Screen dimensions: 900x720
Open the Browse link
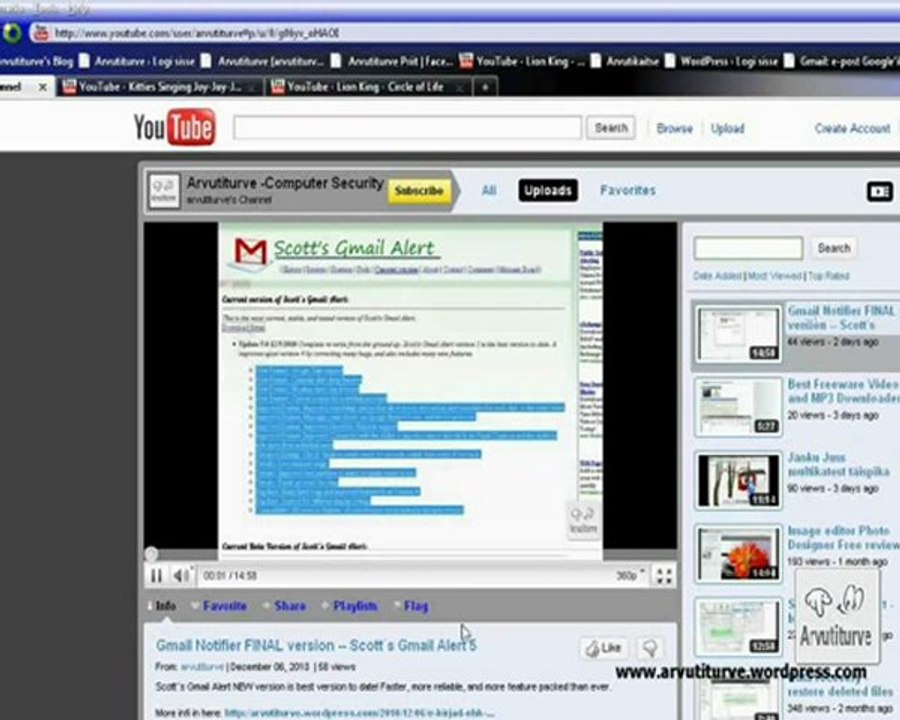click(x=674, y=129)
